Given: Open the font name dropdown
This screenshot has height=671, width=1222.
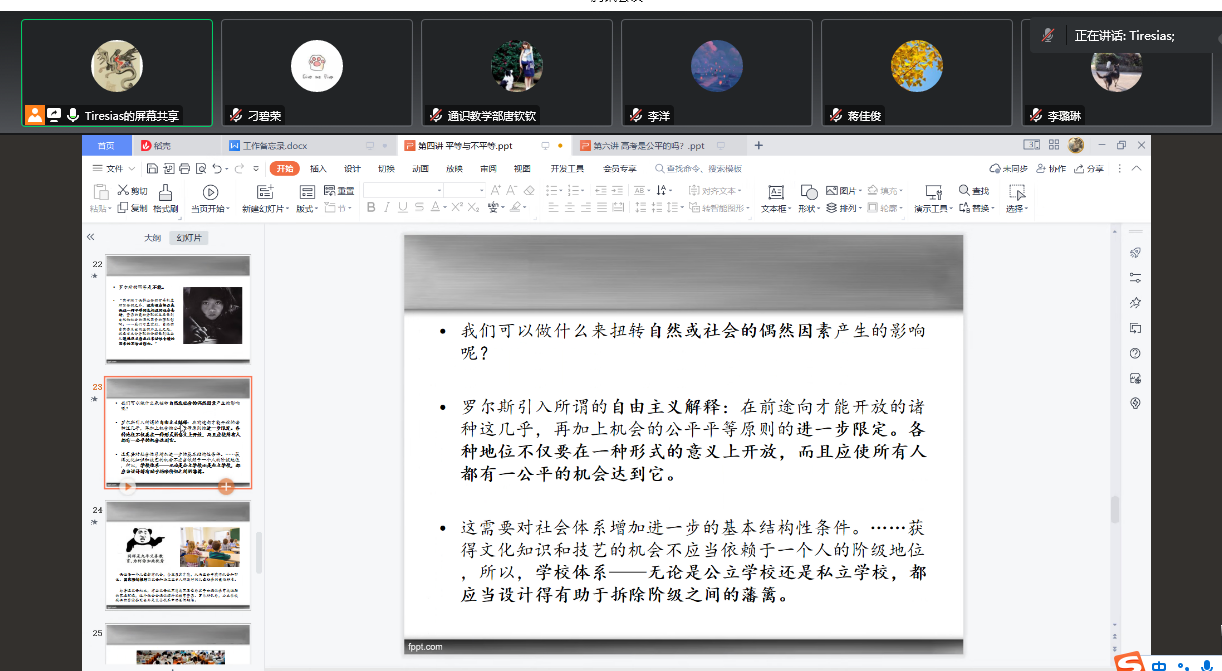Looking at the screenshot, I should click(x=439, y=190).
